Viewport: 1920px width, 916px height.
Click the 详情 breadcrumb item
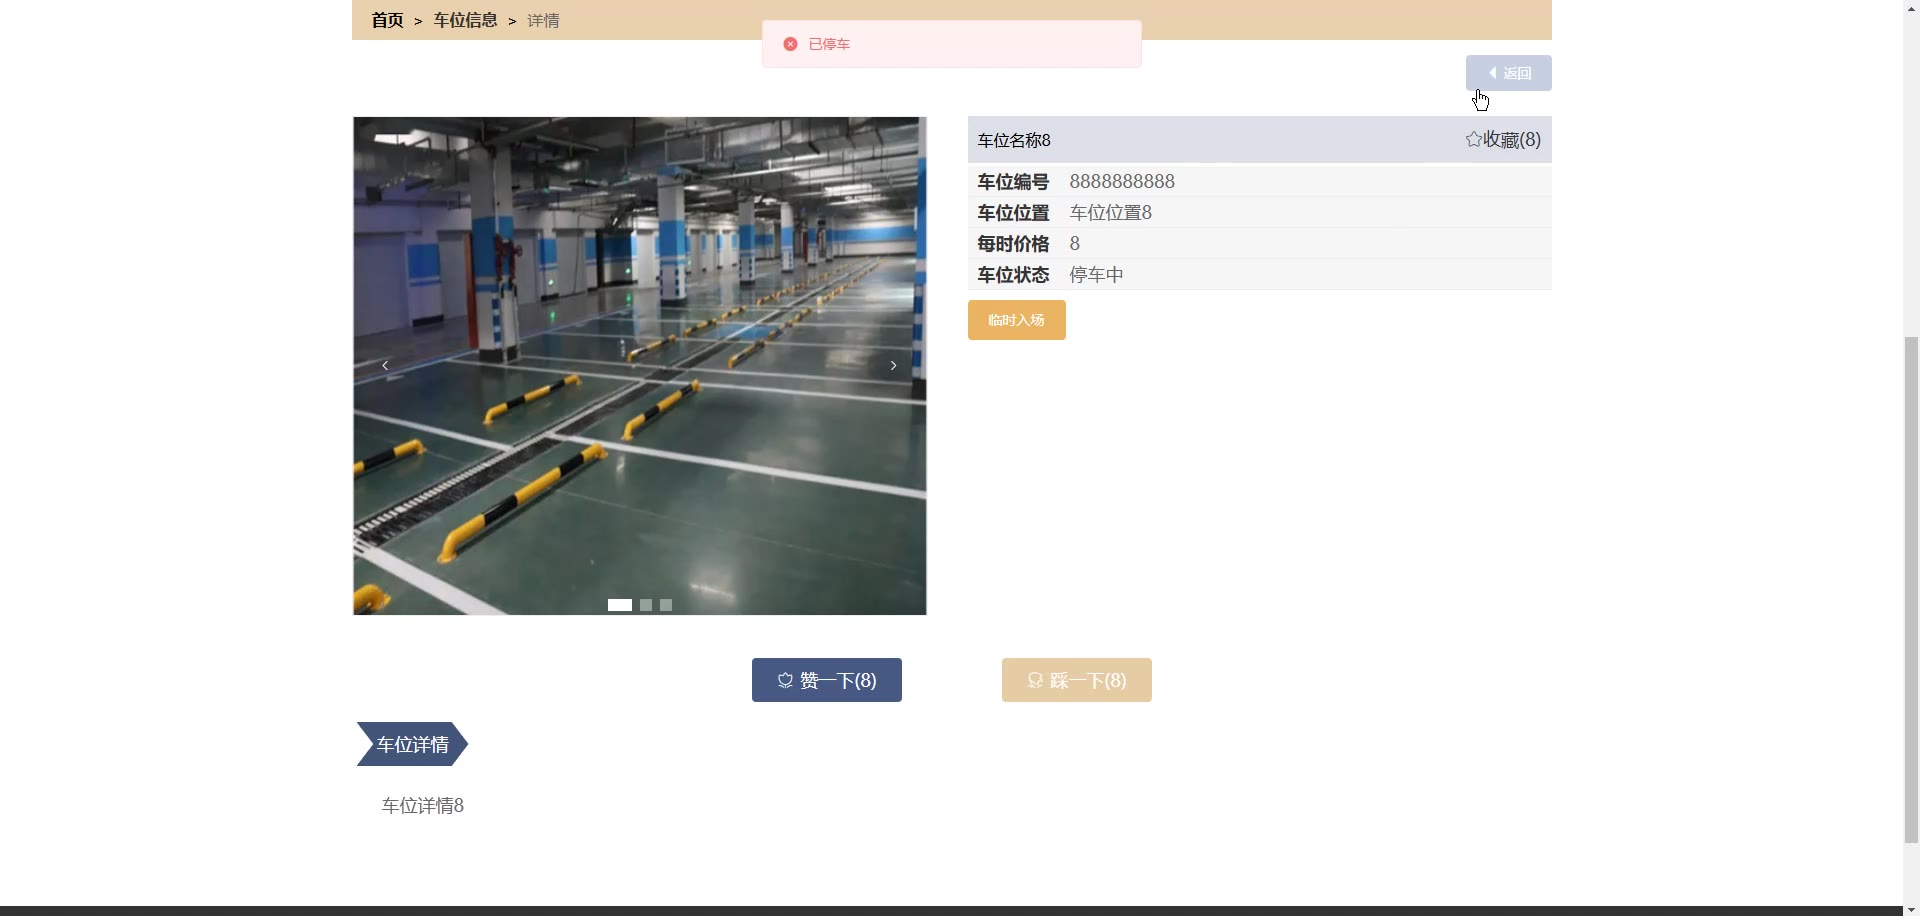543,20
